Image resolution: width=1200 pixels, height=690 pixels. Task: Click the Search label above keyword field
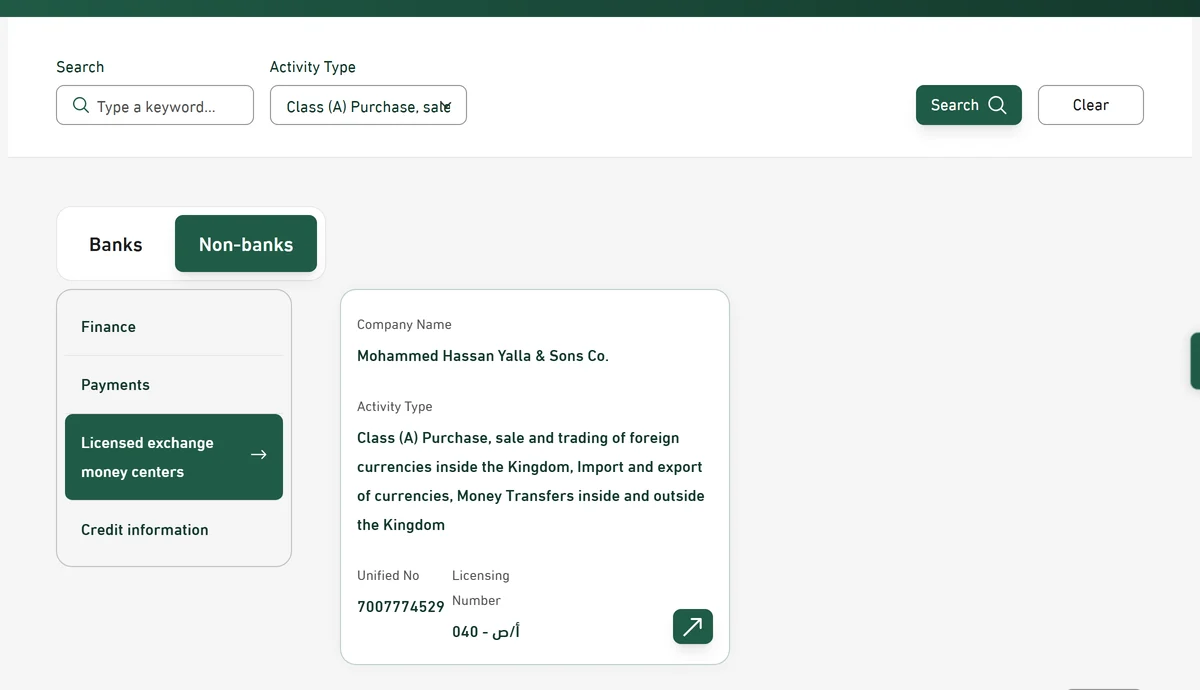[x=80, y=67]
